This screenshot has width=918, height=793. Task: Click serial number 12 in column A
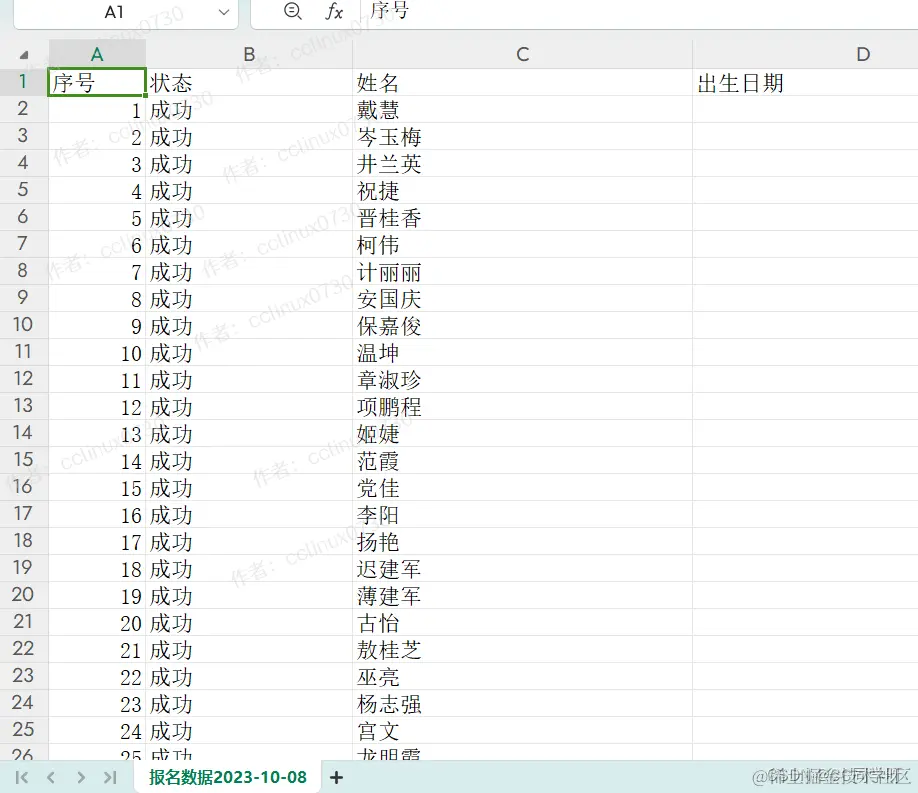coord(97,406)
